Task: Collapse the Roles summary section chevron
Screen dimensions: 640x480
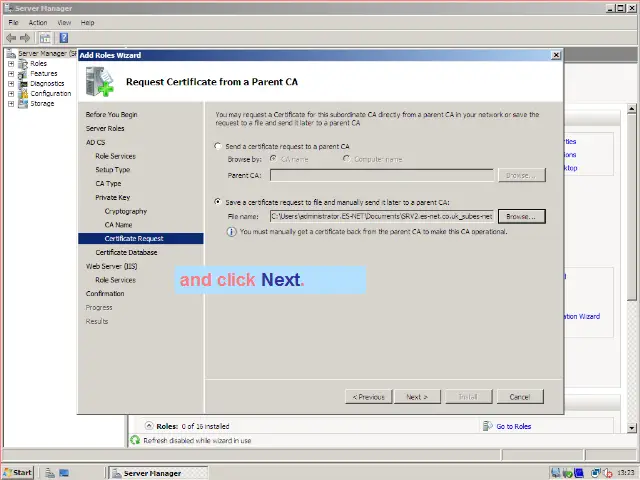Action: [149, 426]
